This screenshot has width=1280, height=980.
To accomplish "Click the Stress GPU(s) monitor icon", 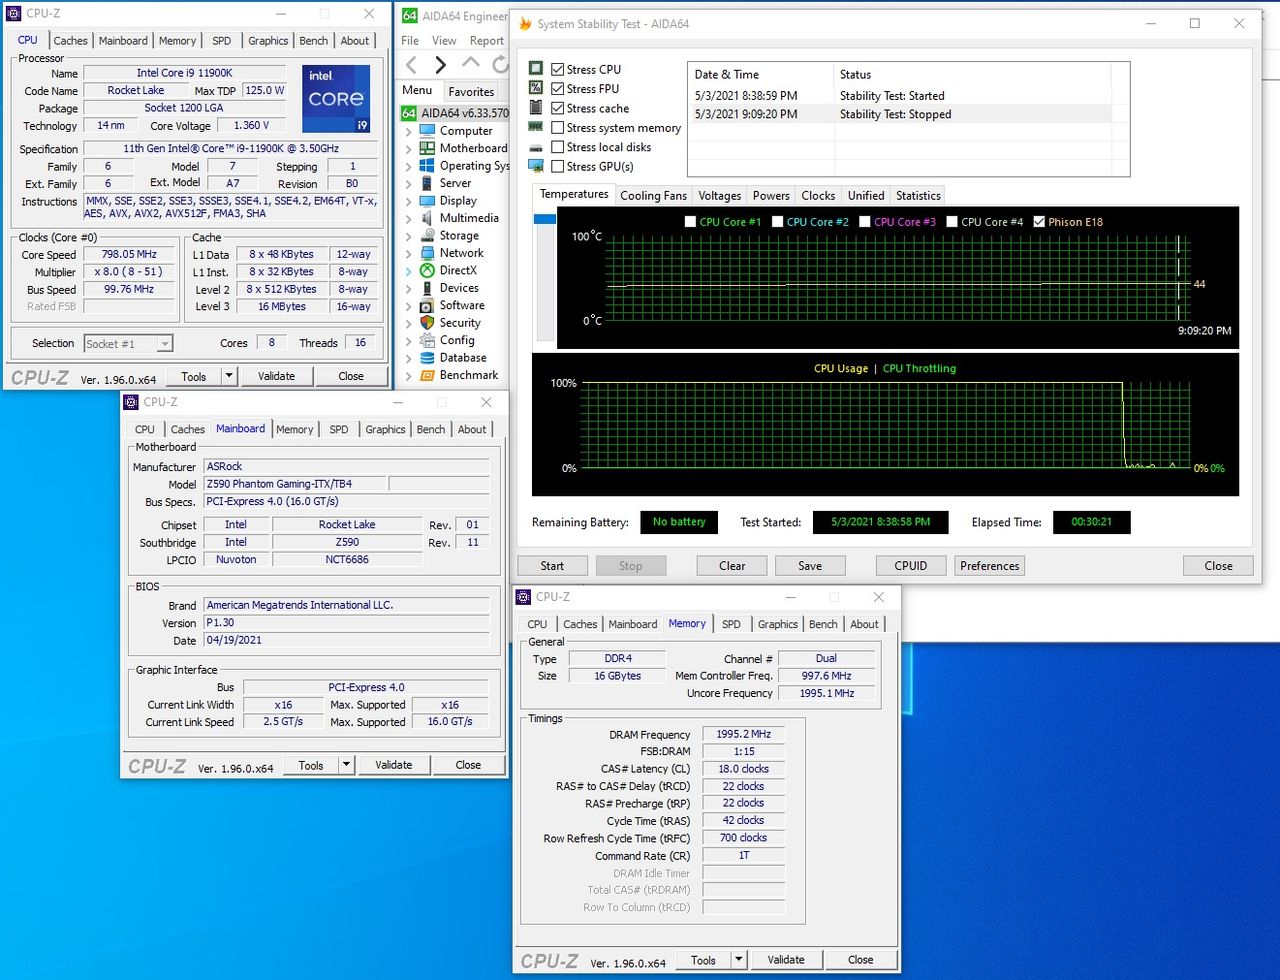I will (536, 166).
